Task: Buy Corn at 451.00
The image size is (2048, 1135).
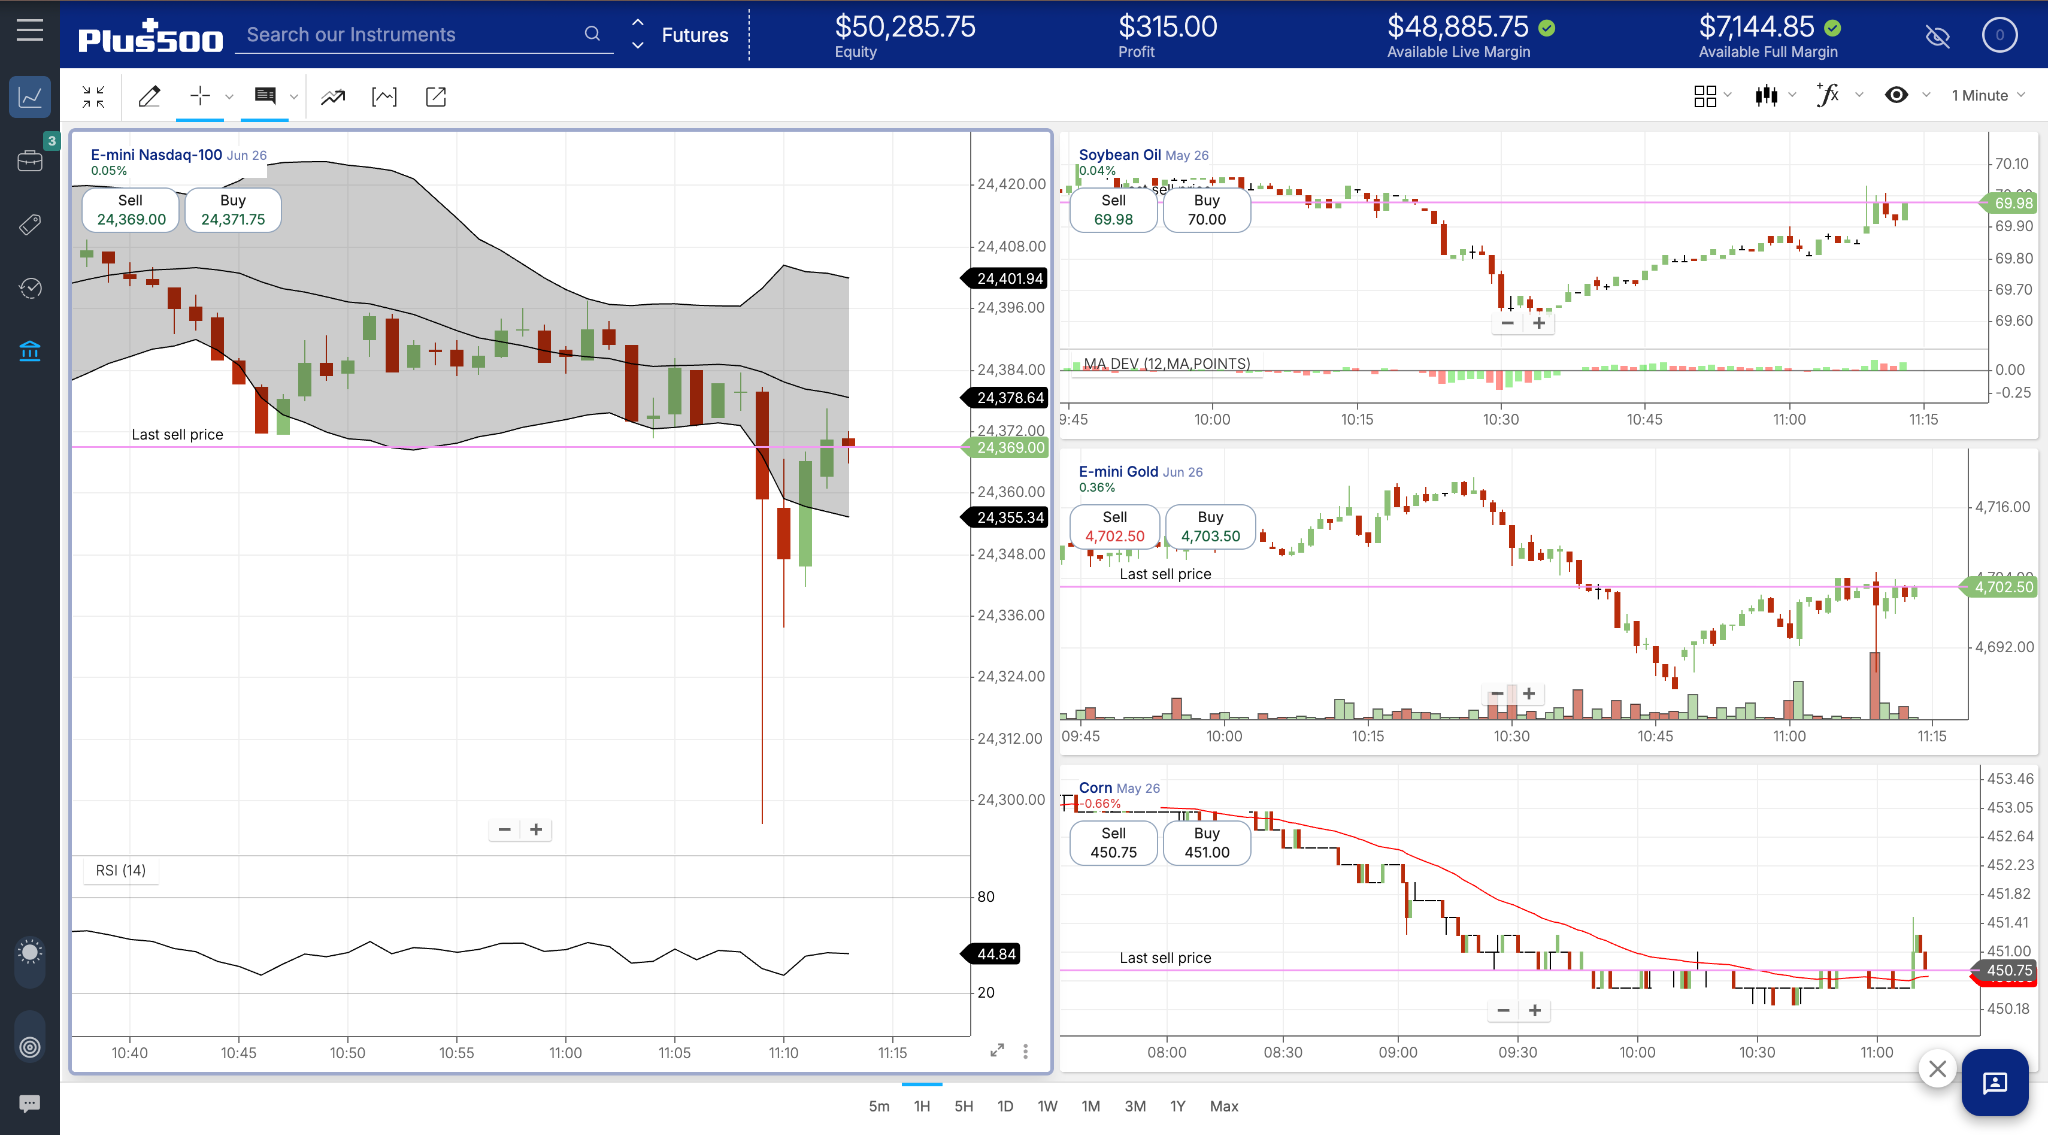Action: coord(1207,843)
